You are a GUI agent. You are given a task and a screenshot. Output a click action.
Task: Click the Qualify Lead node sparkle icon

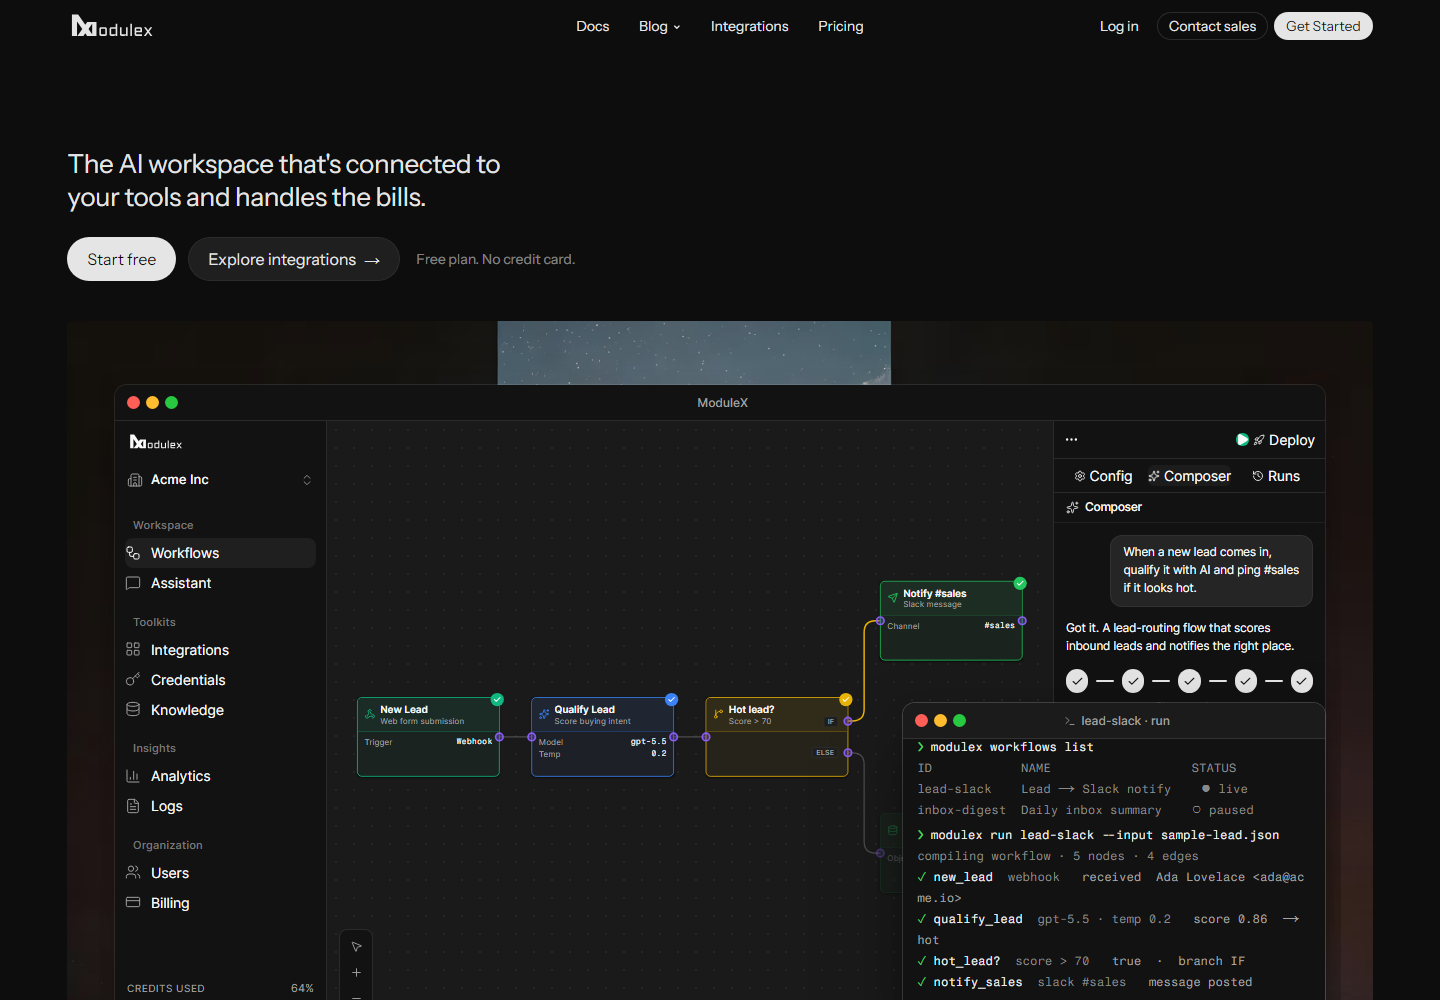544,714
